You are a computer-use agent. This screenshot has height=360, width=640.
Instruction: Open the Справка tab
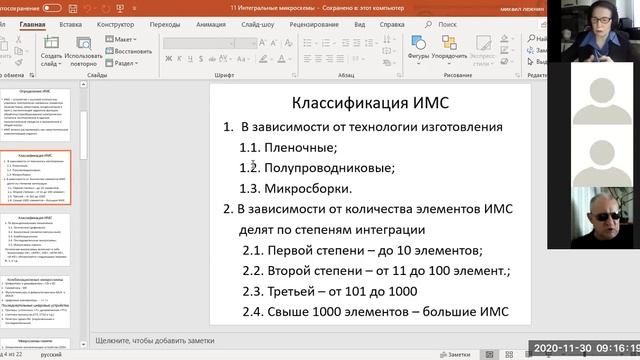click(392, 24)
